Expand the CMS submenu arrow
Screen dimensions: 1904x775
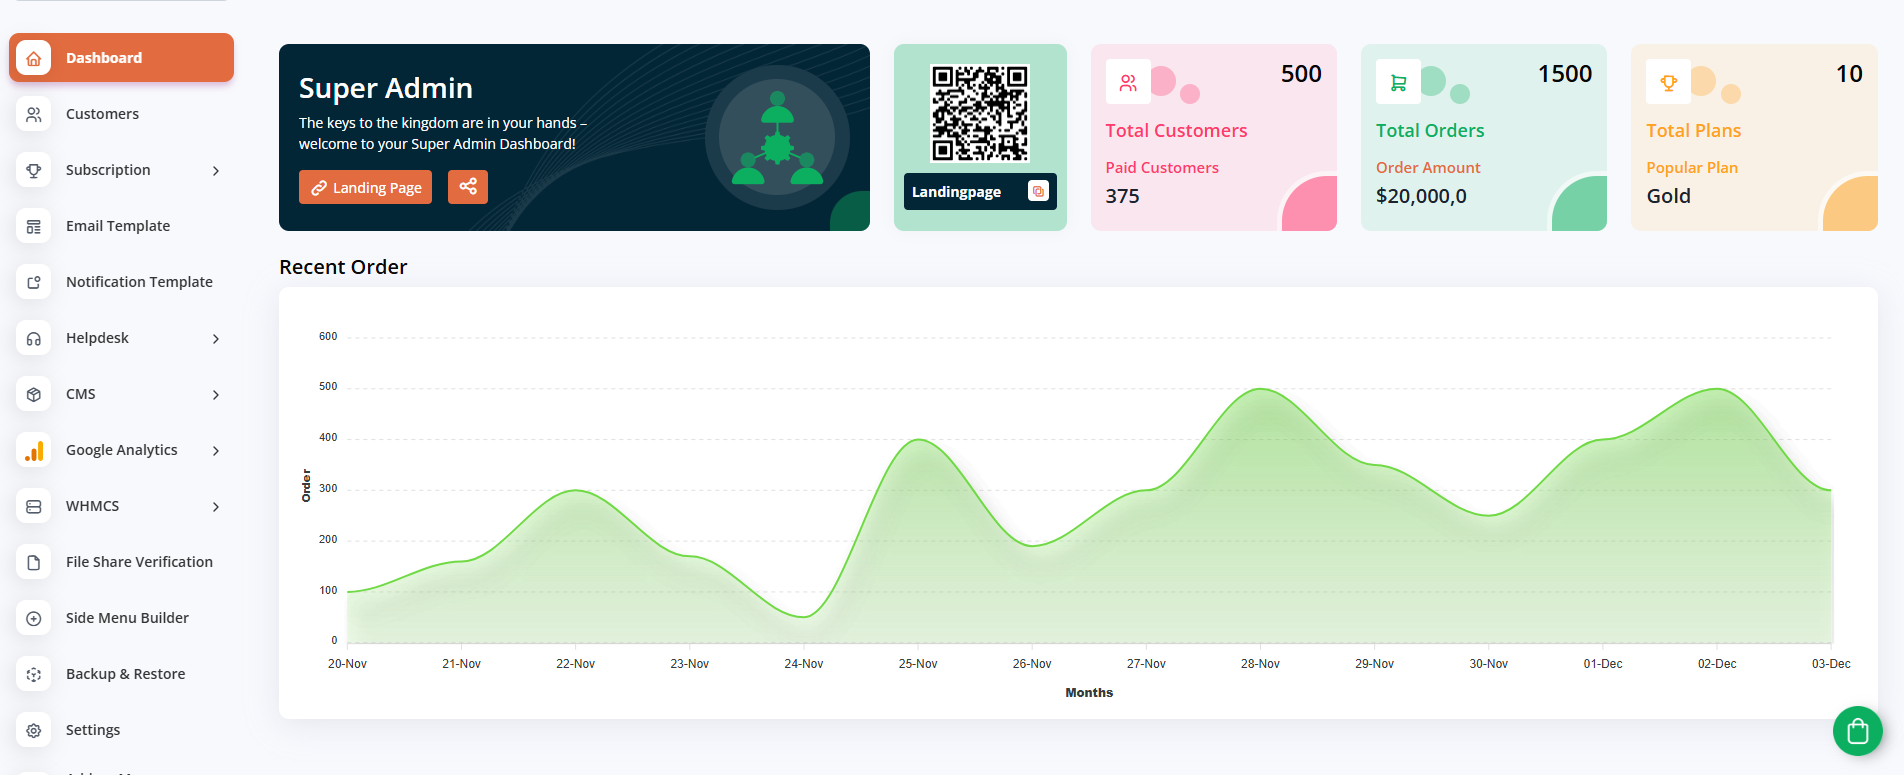pyautogui.click(x=215, y=395)
